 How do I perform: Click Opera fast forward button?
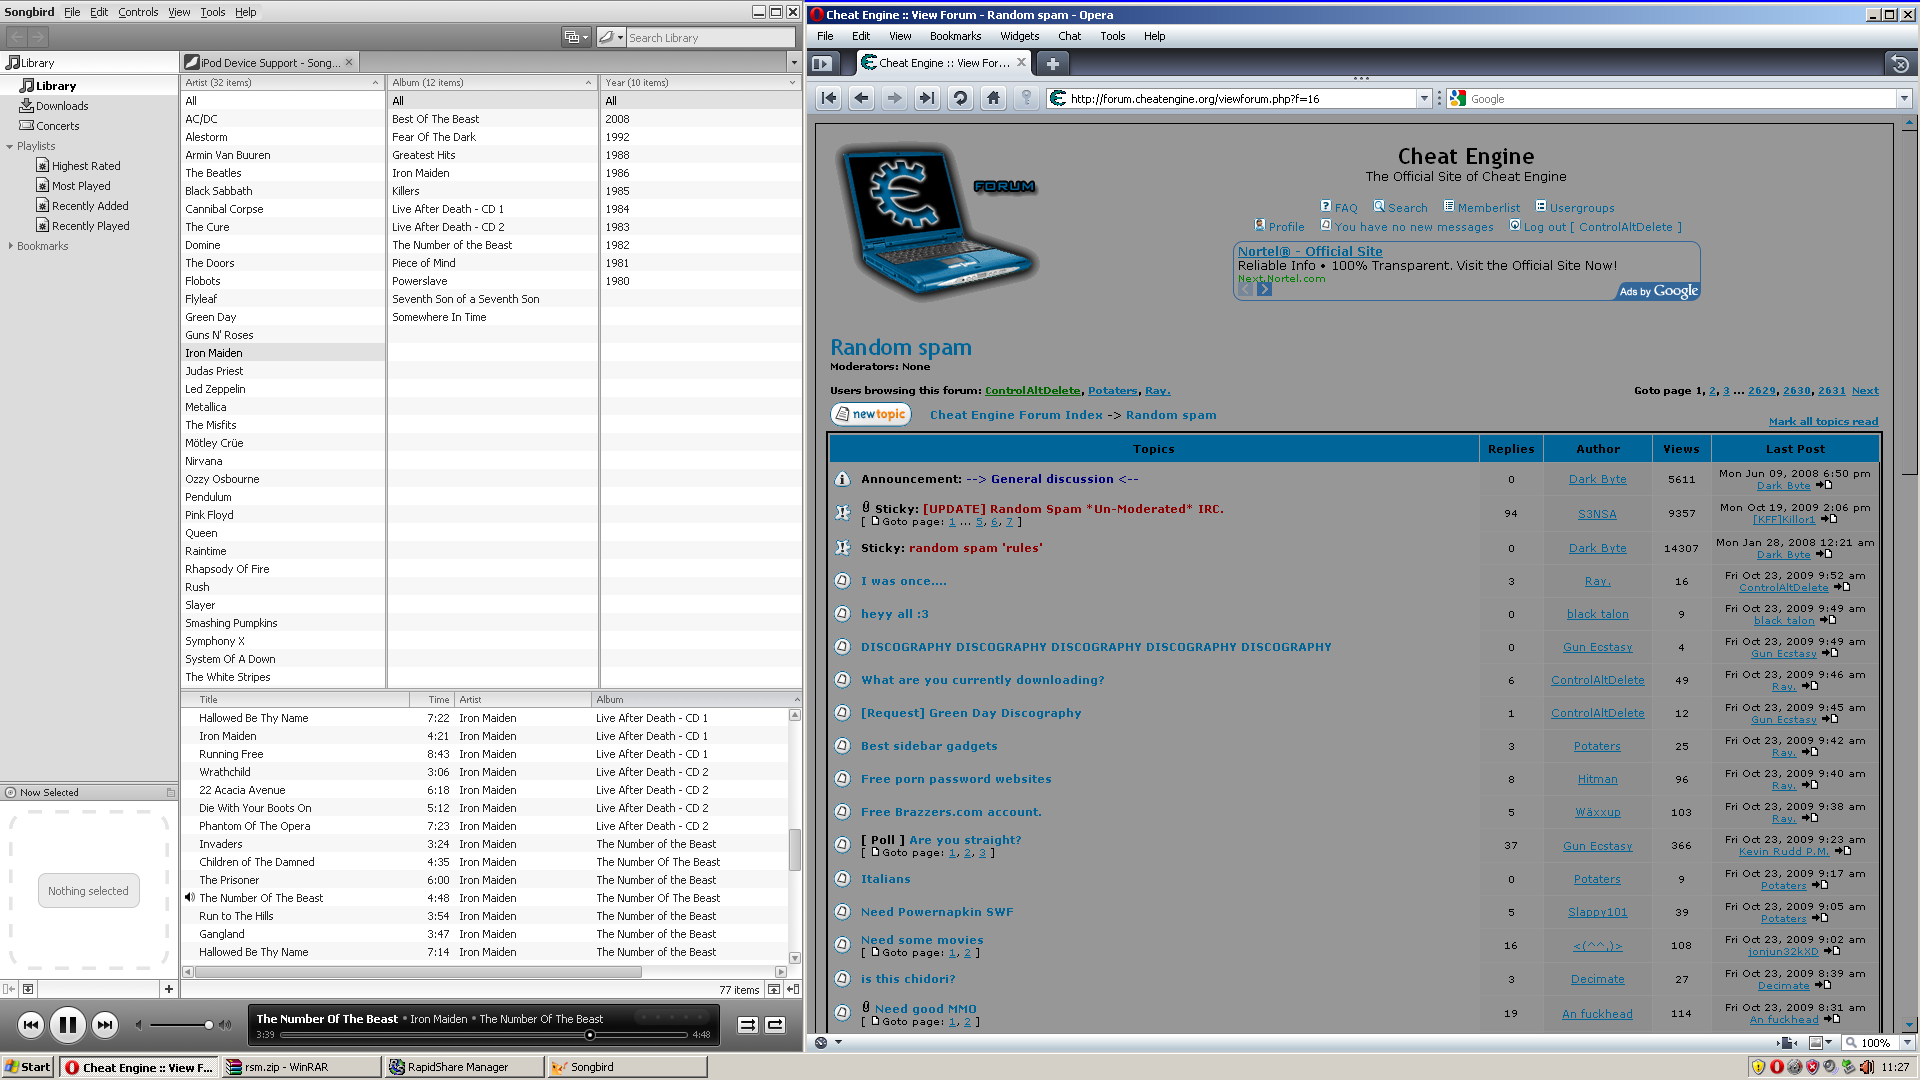[927, 98]
